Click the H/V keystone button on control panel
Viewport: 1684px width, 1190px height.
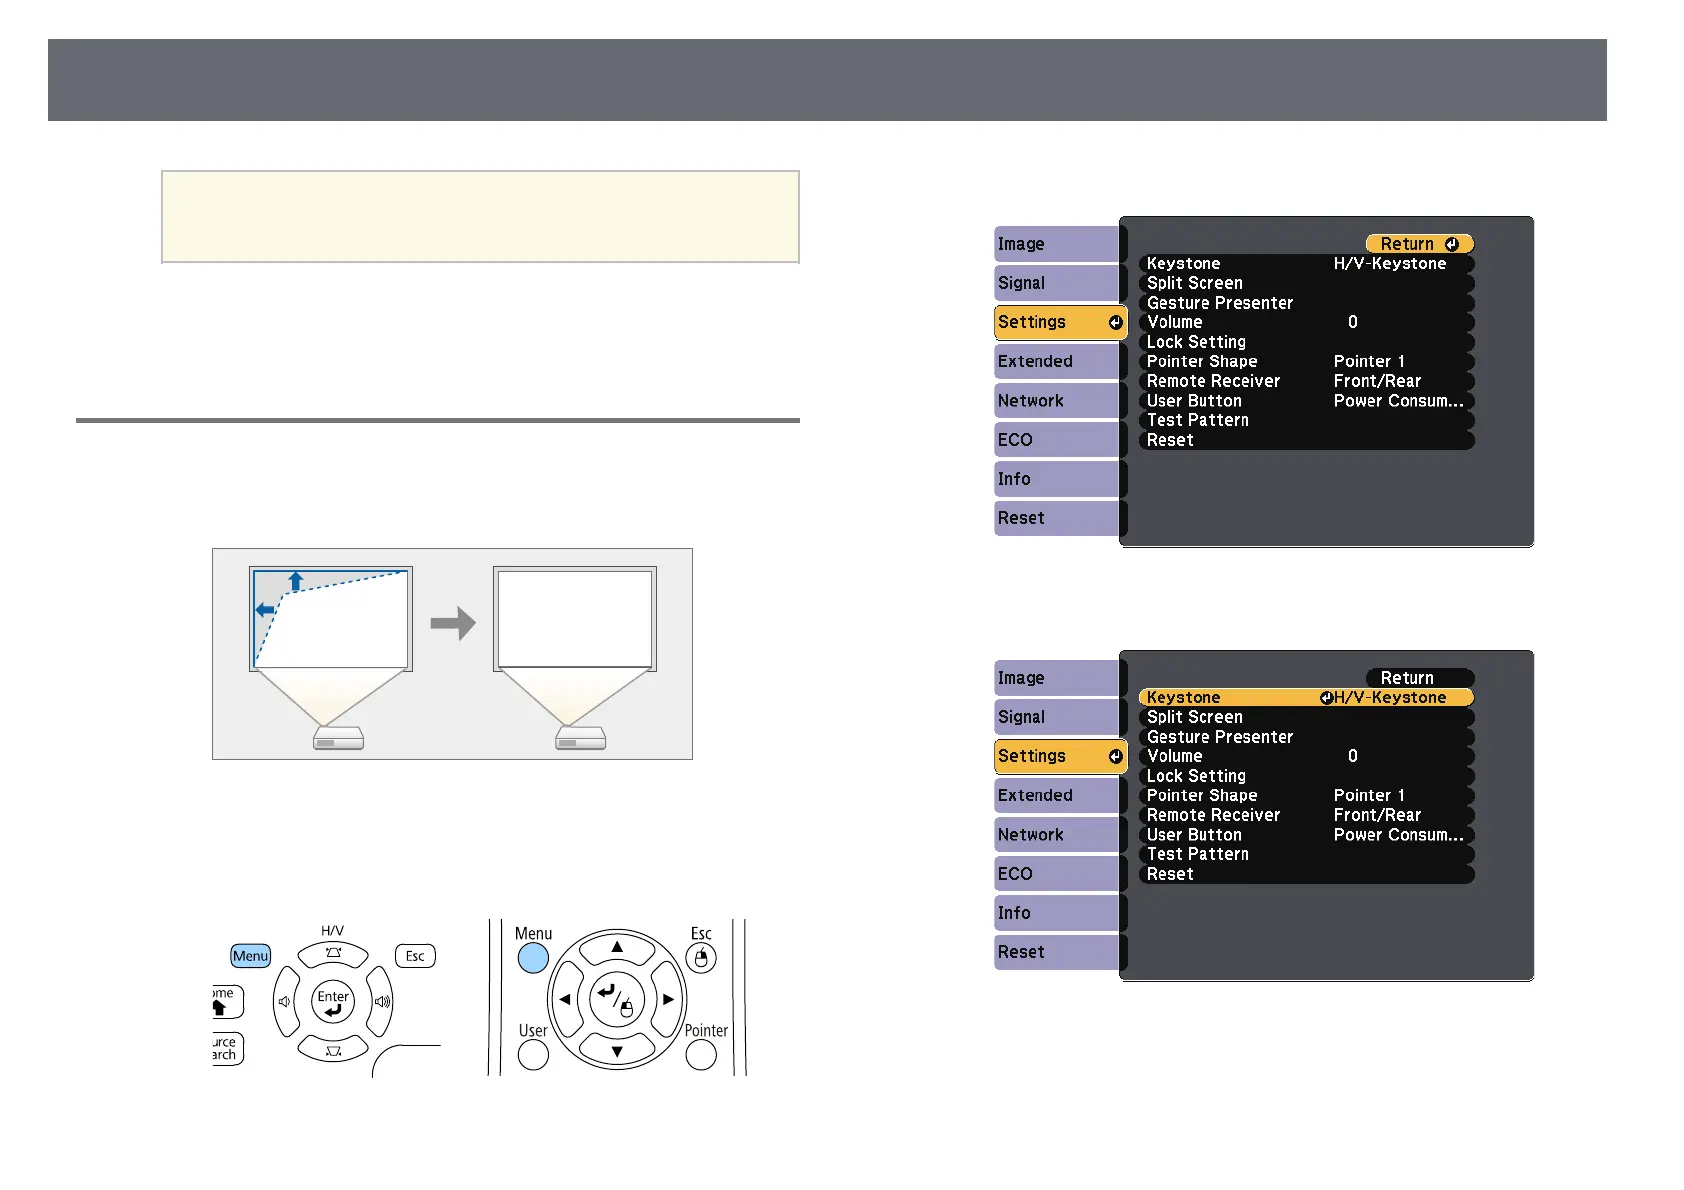[333, 953]
